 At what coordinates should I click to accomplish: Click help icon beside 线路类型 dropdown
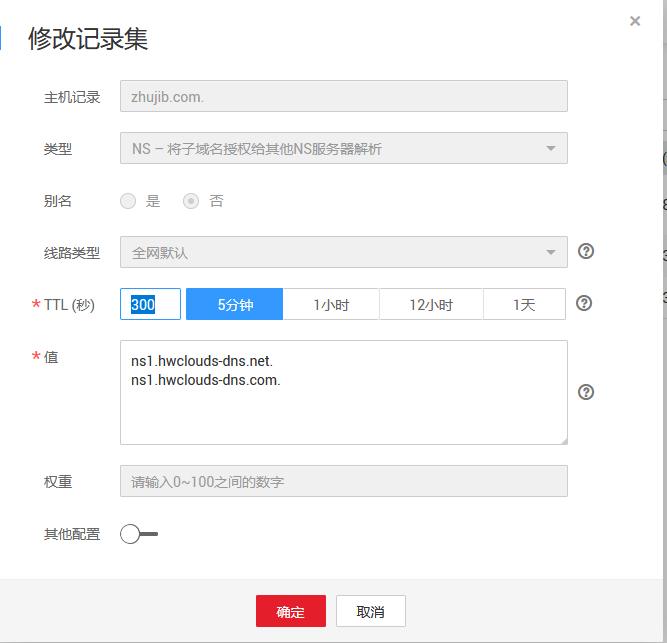click(x=587, y=251)
